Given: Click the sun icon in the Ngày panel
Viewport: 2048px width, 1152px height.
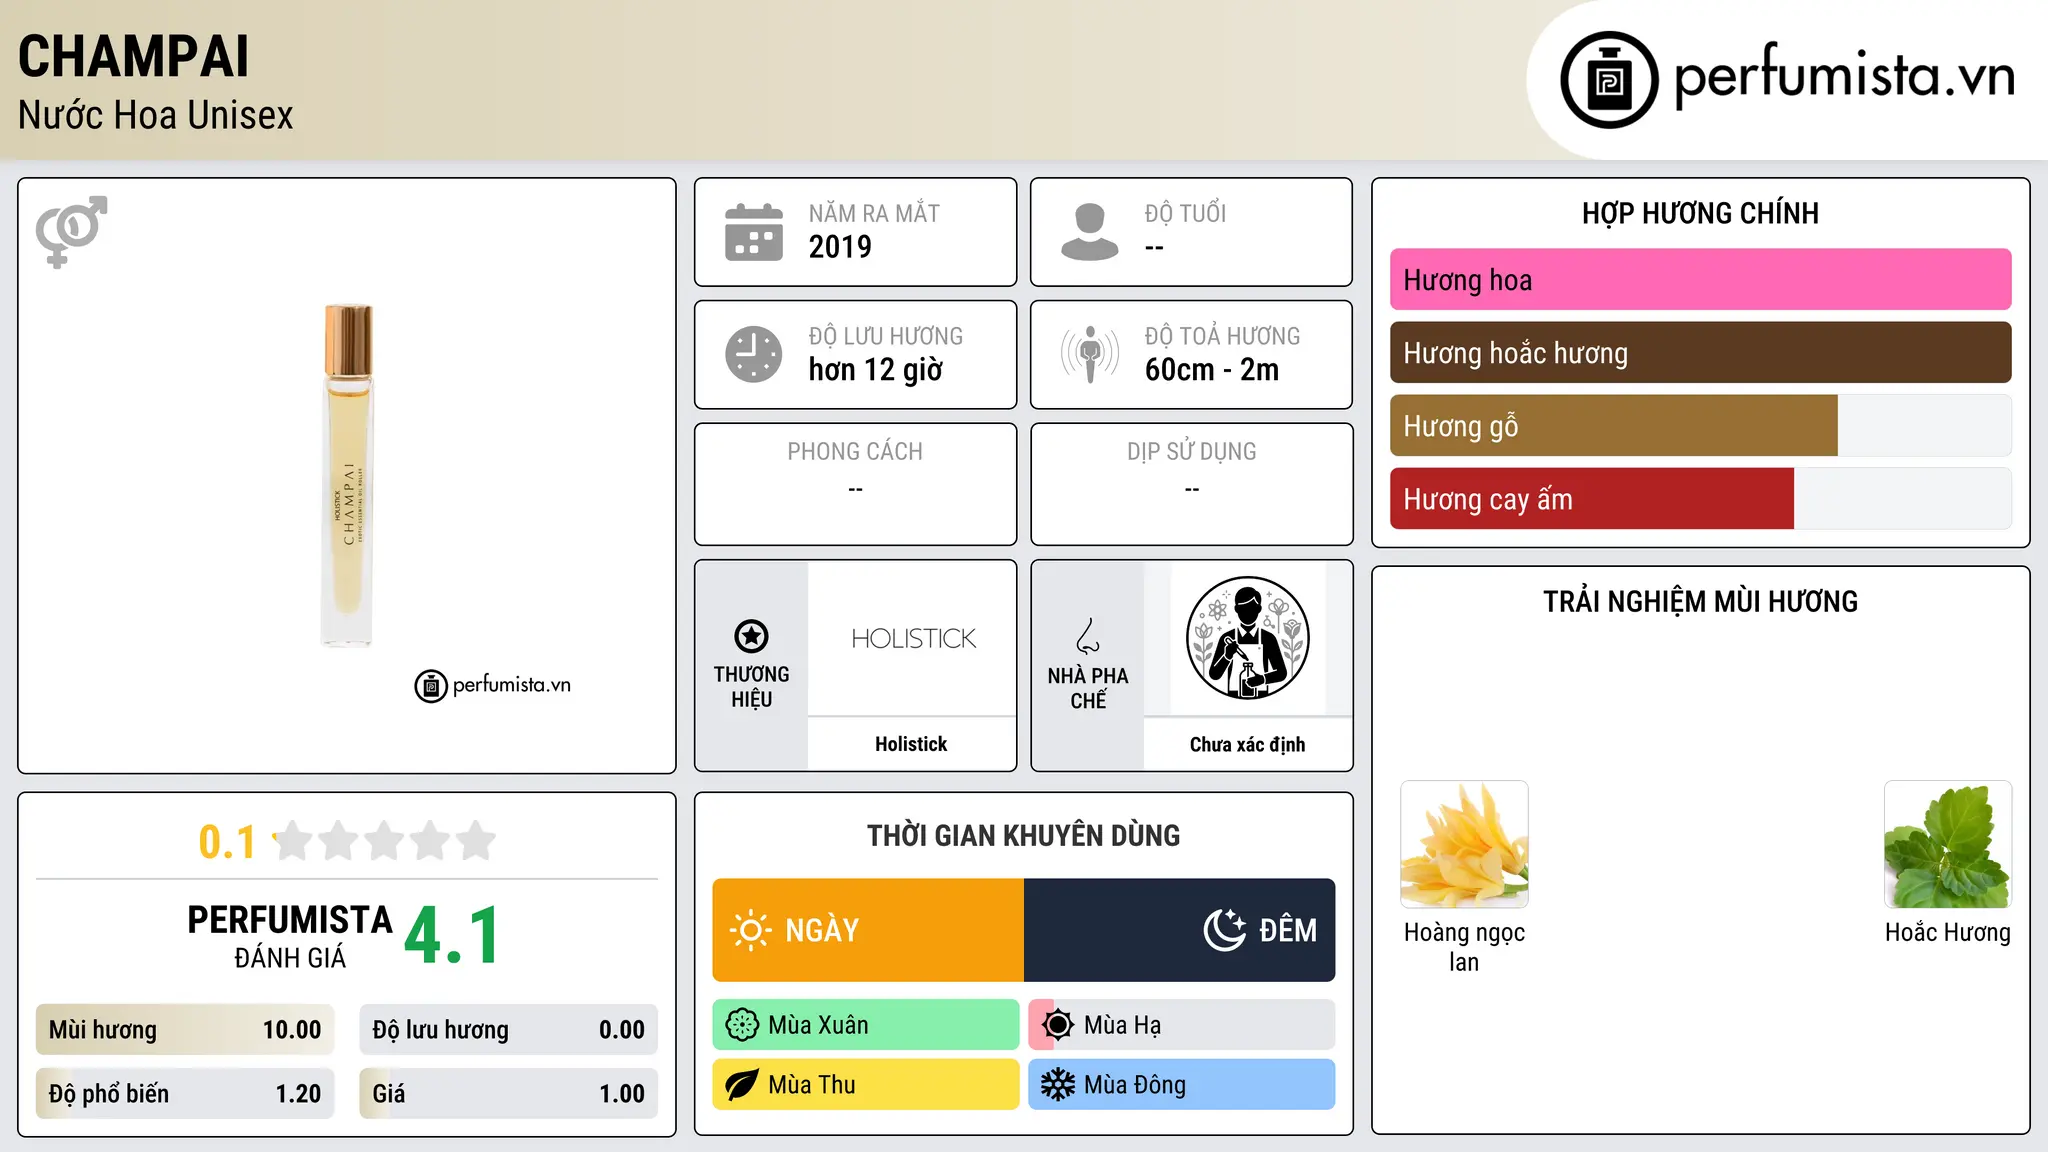Looking at the screenshot, I should [750, 930].
